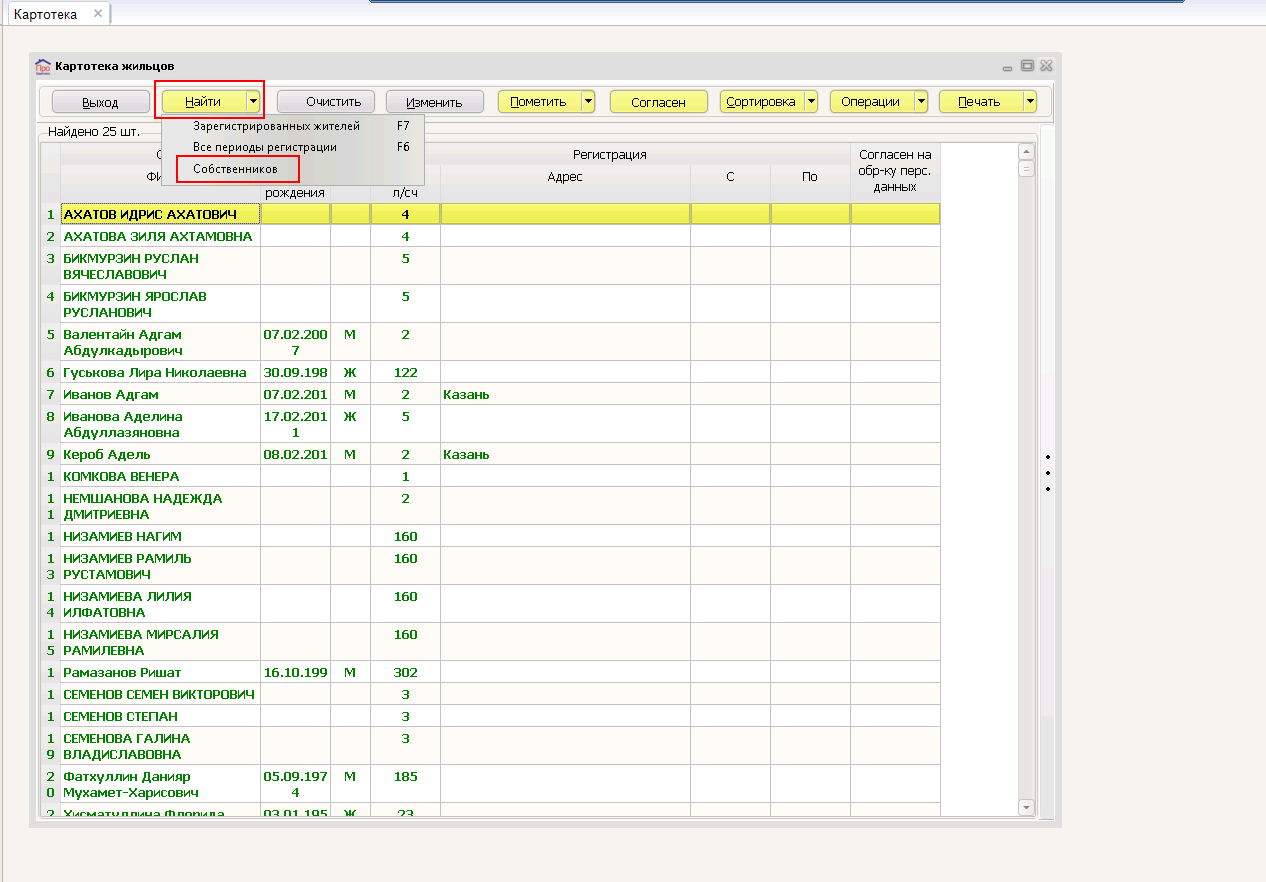The image size is (1266, 882).
Task: Select the Все периоды регистрации menu item
Action: coord(293,147)
